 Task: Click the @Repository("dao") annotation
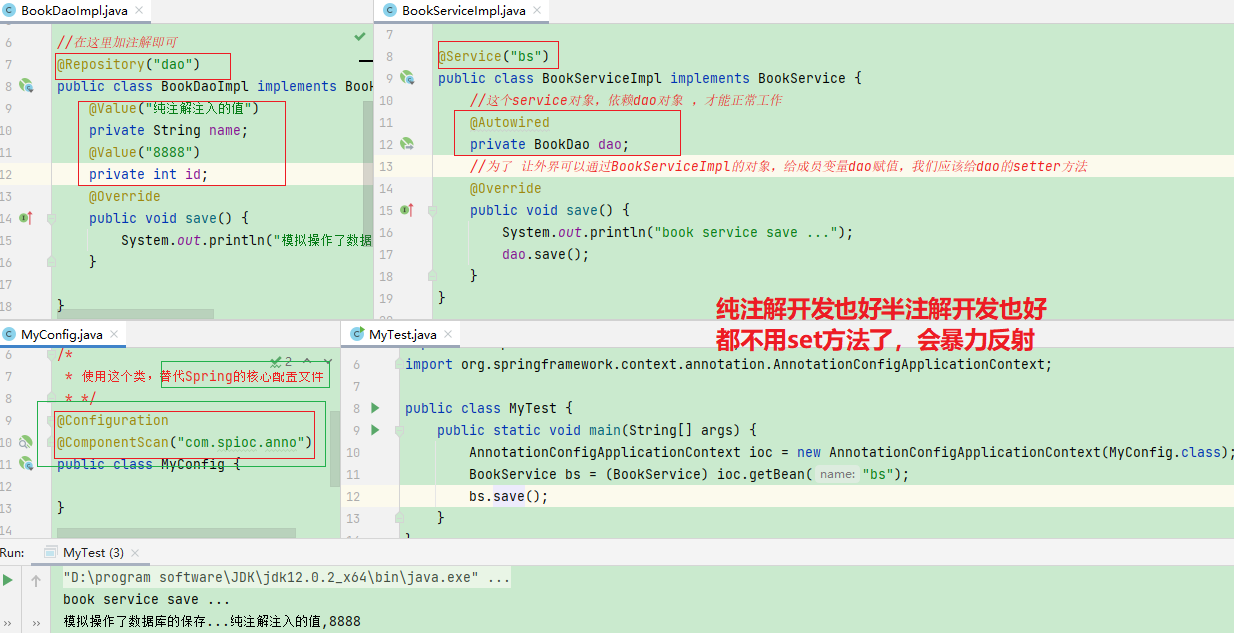[129, 65]
